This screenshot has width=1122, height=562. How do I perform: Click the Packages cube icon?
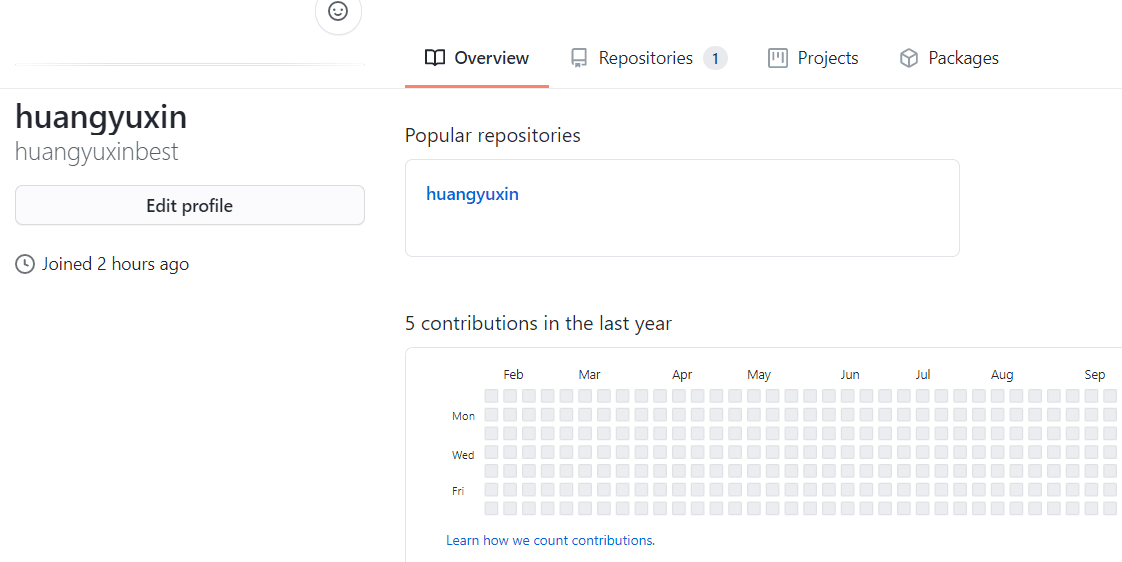(x=909, y=58)
